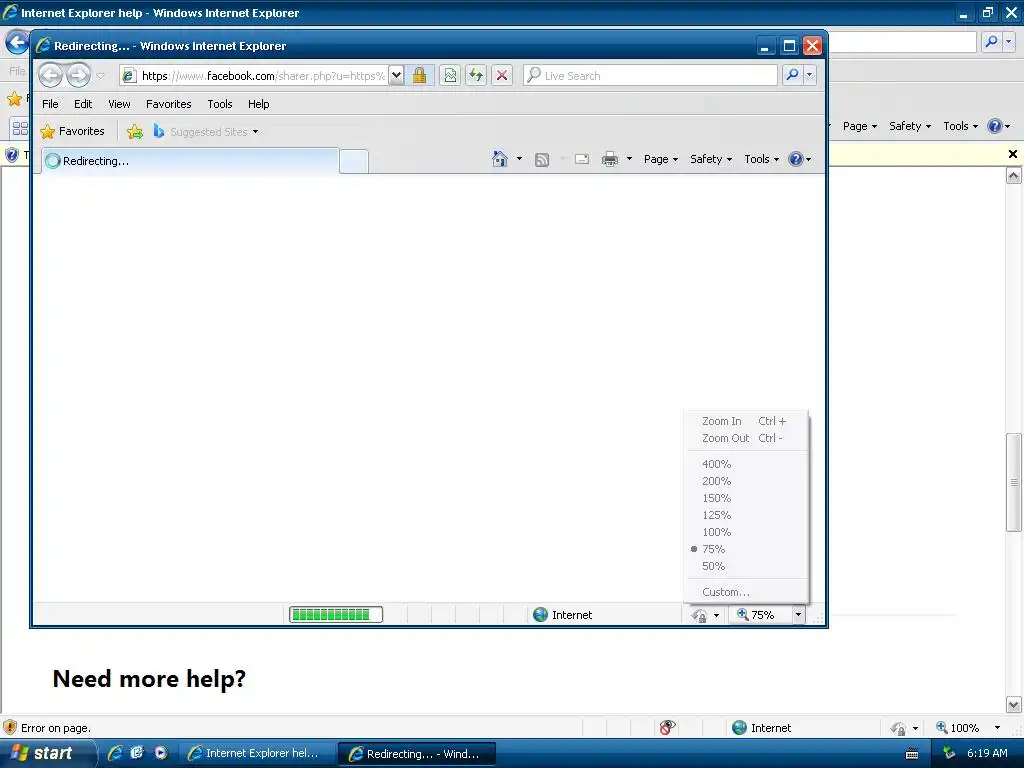Viewport: 1024px width, 768px height.
Task: Open a new tab with blank tab button
Action: (x=354, y=161)
